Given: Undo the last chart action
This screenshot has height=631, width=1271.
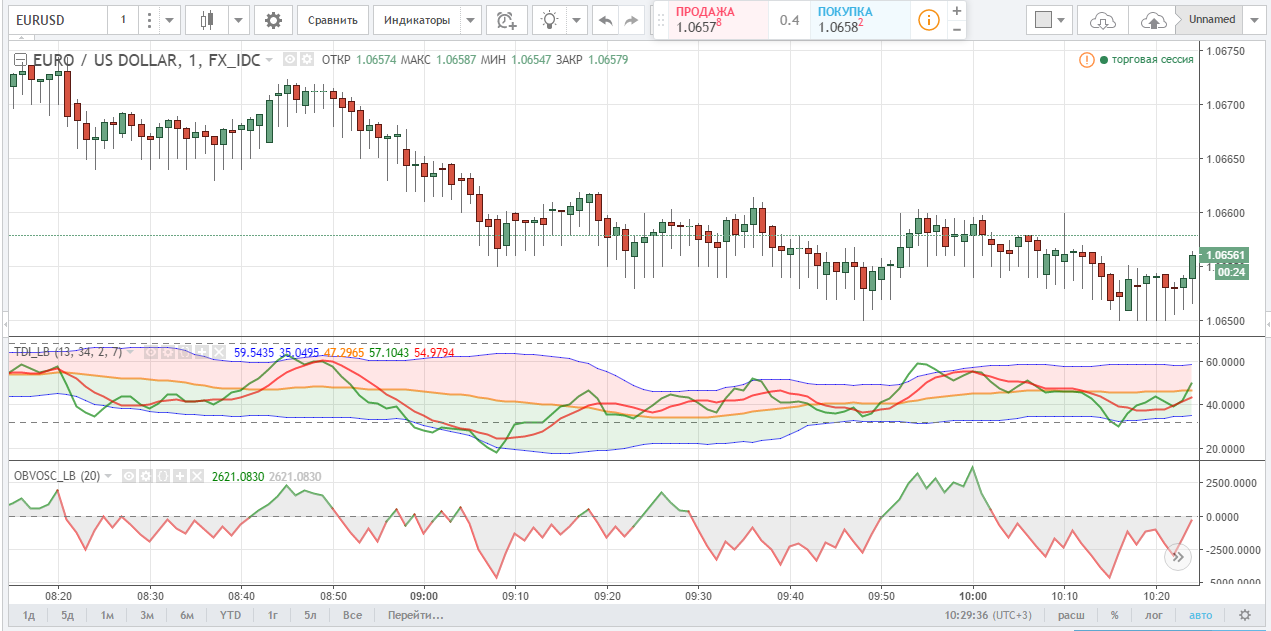Looking at the screenshot, I should pyautogui.click(x=604, y=20).
